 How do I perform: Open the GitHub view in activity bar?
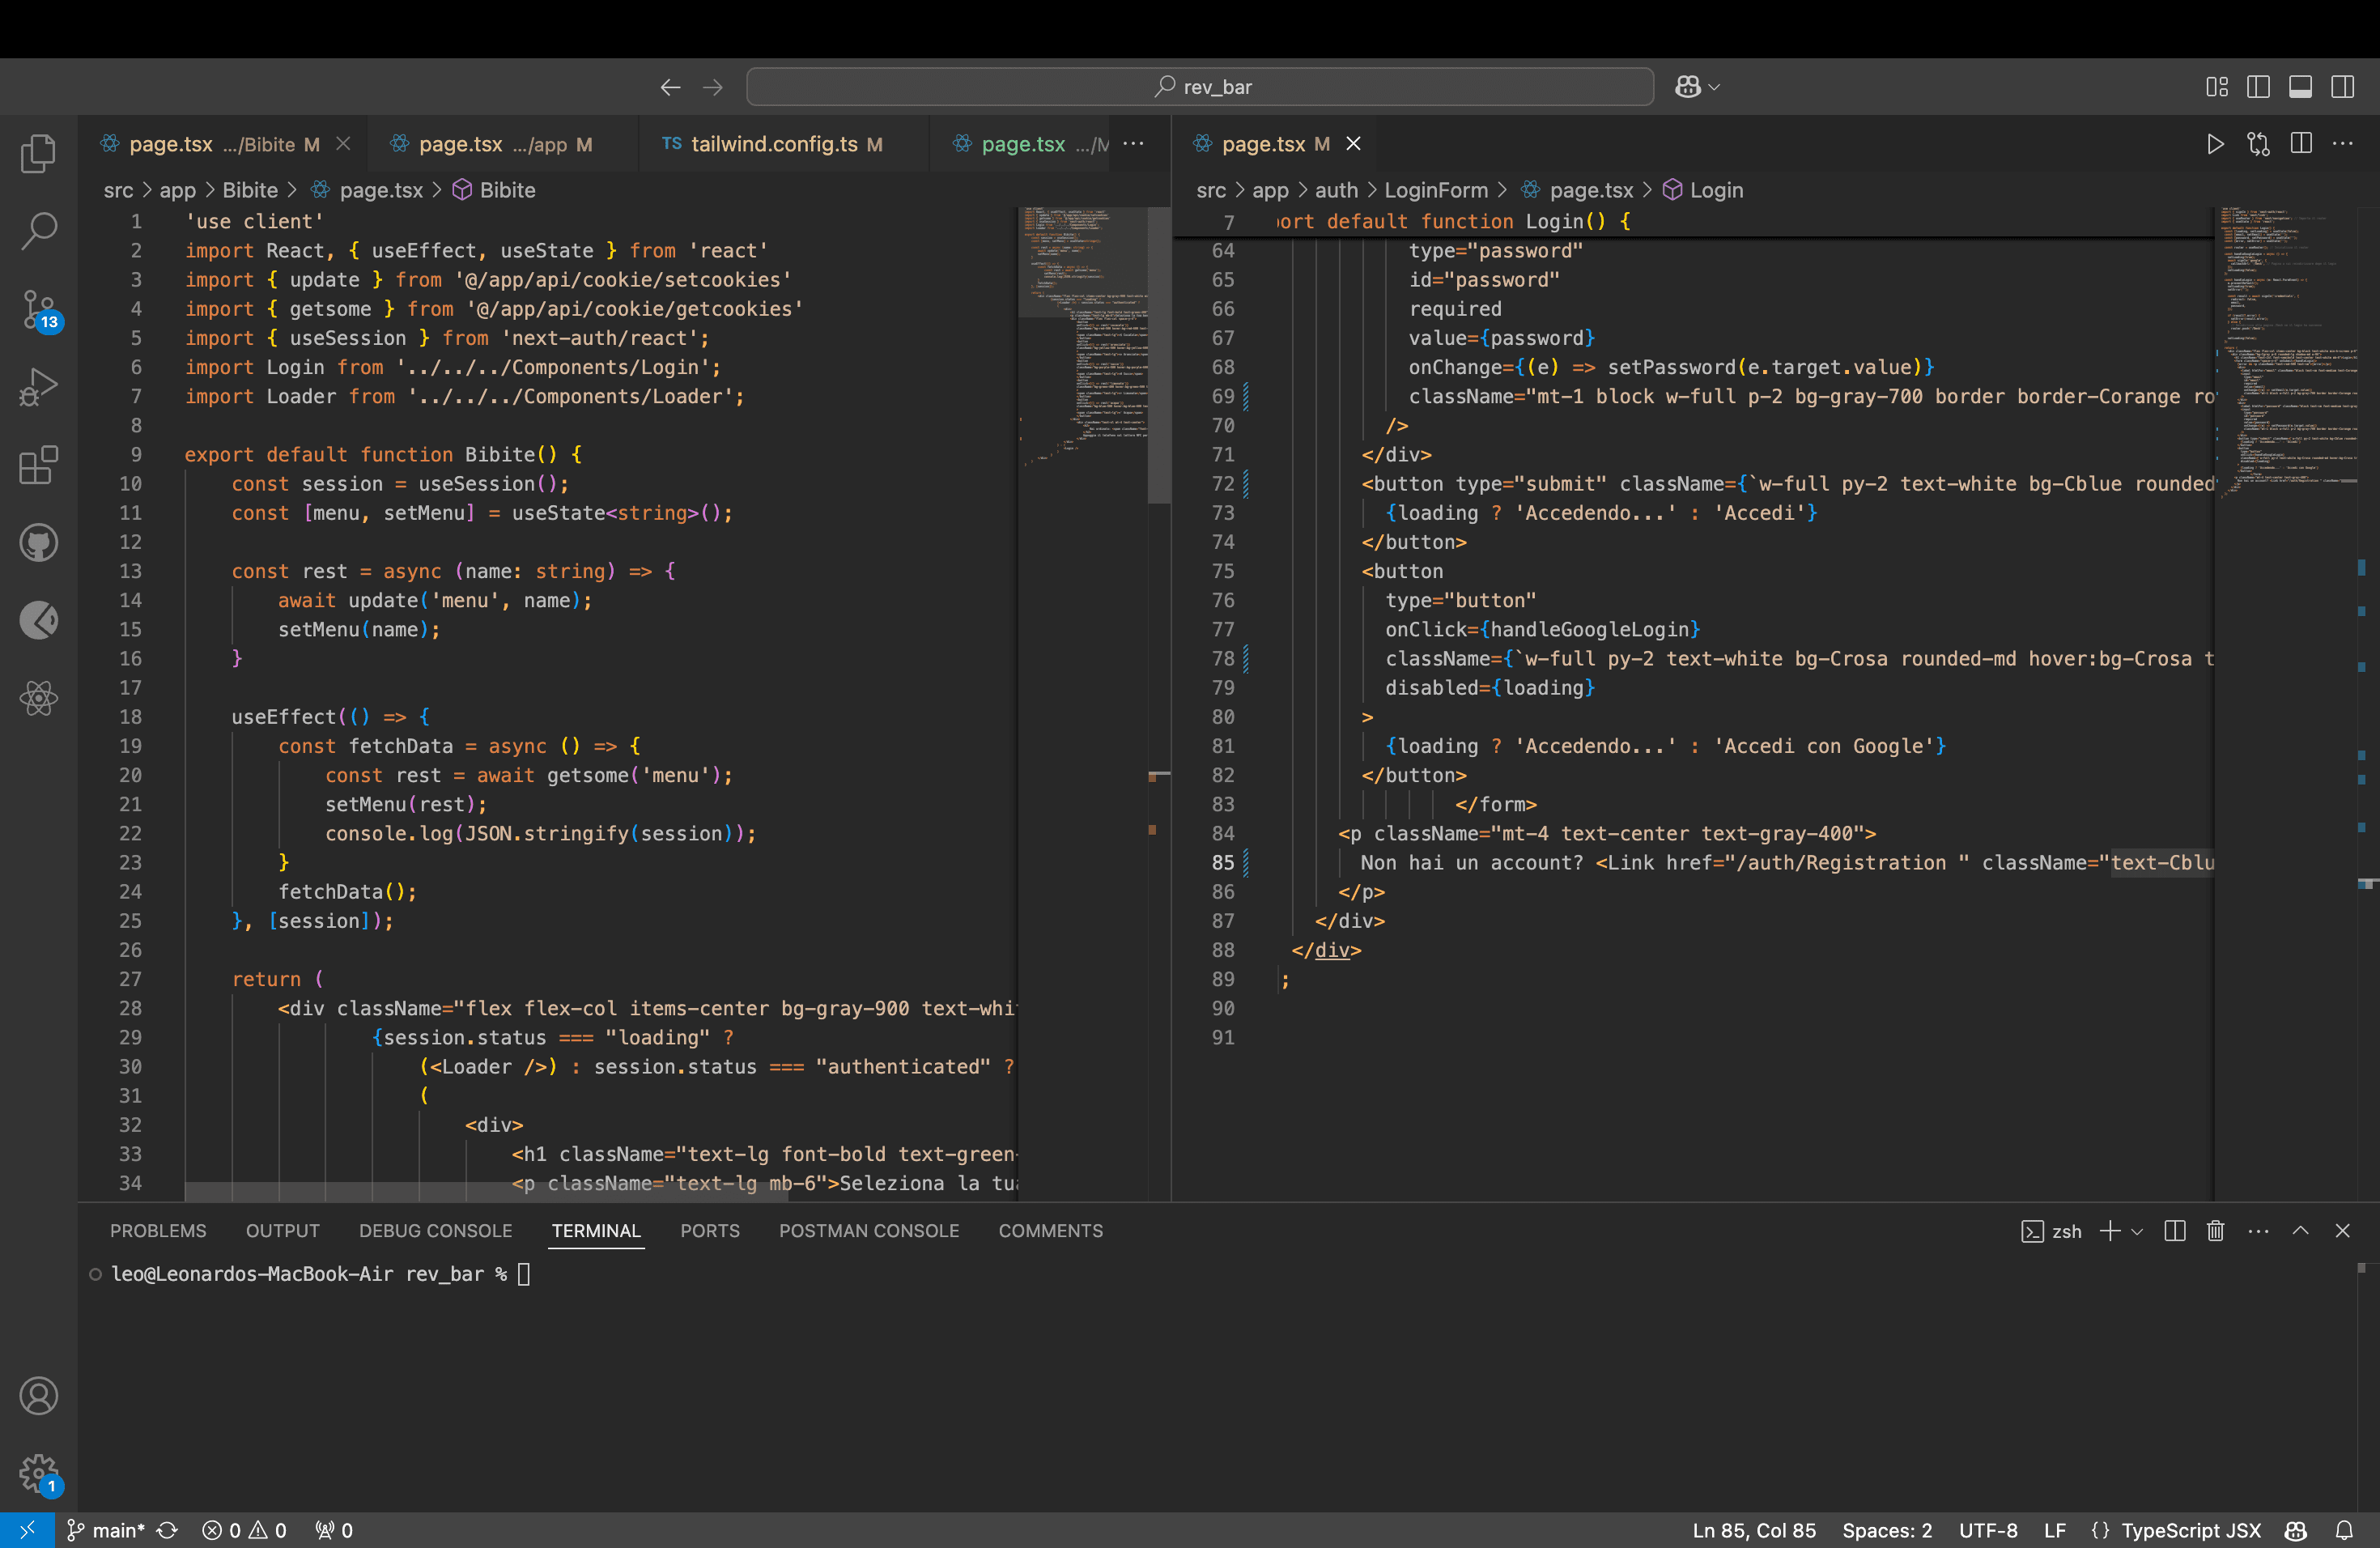click(x=38, y=543)
